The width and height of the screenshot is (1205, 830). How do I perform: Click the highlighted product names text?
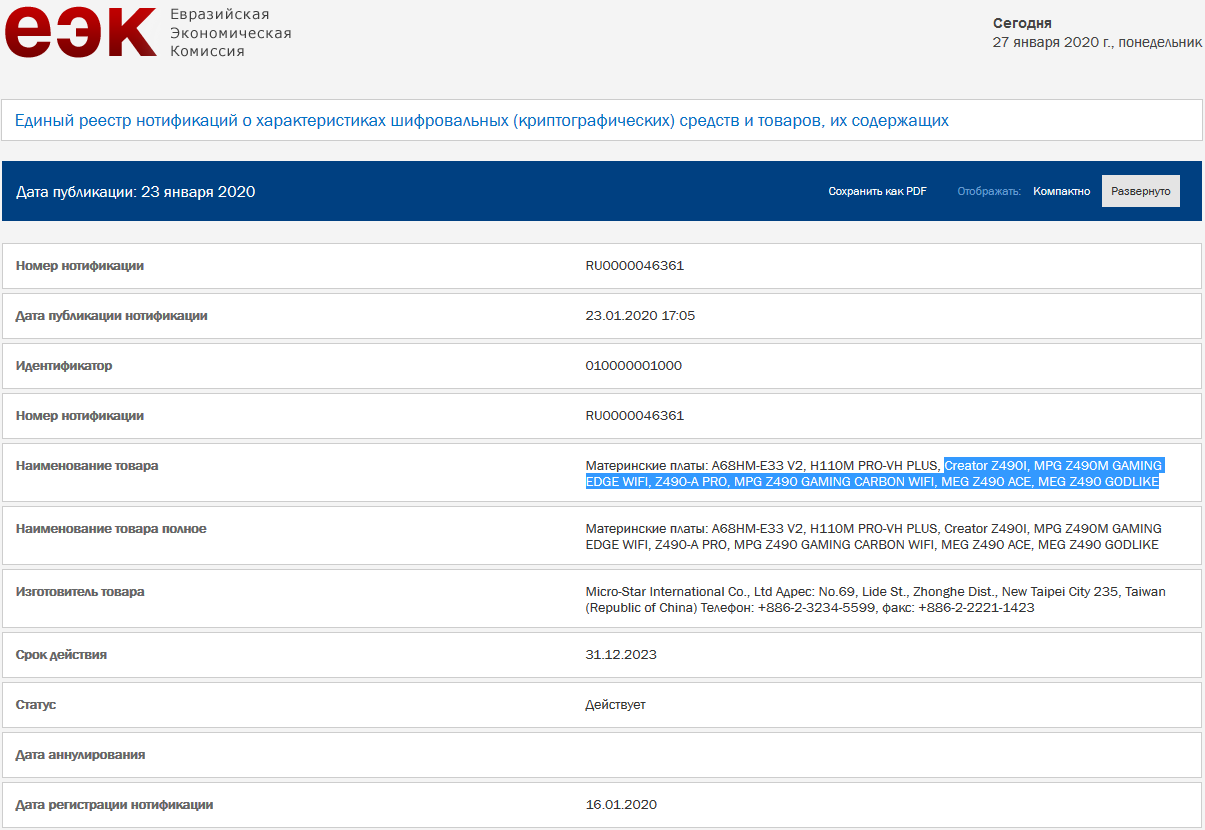[873, 474]
